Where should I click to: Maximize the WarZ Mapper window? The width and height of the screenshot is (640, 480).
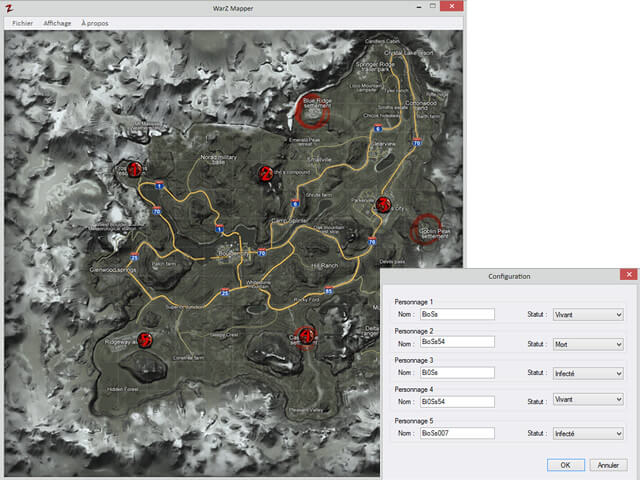tap(433, 6)
